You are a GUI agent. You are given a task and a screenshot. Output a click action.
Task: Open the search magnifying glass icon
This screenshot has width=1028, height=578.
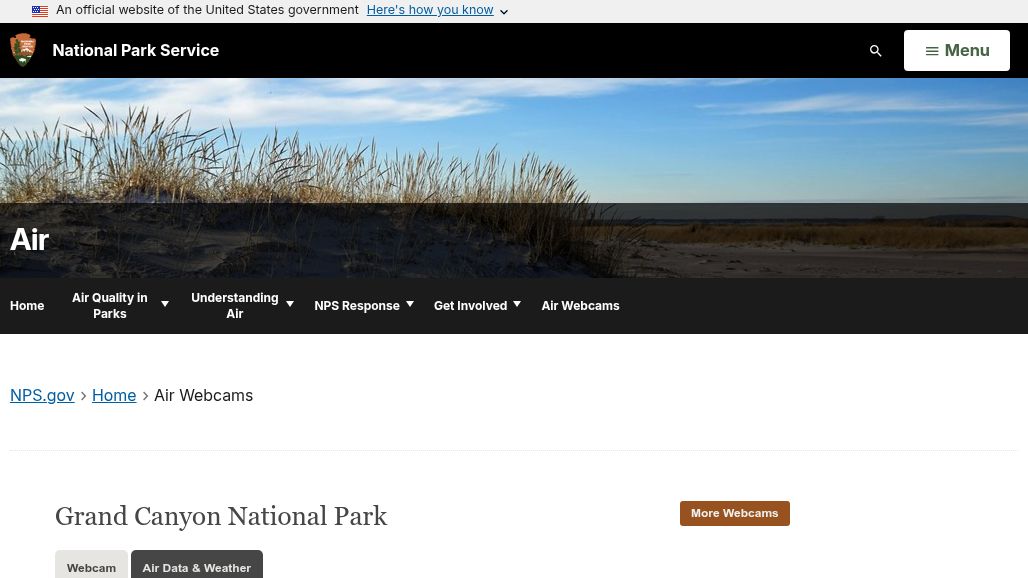point(875,50)
